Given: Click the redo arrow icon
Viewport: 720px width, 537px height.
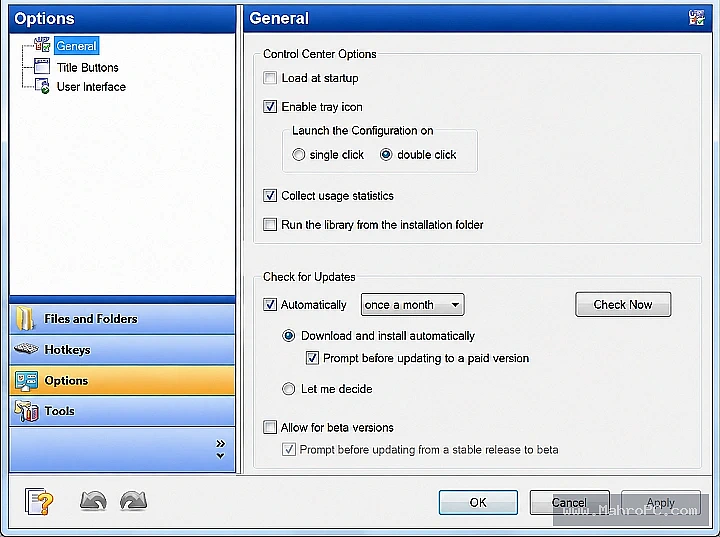Looking at the screenshot, I should click(133, 501).
